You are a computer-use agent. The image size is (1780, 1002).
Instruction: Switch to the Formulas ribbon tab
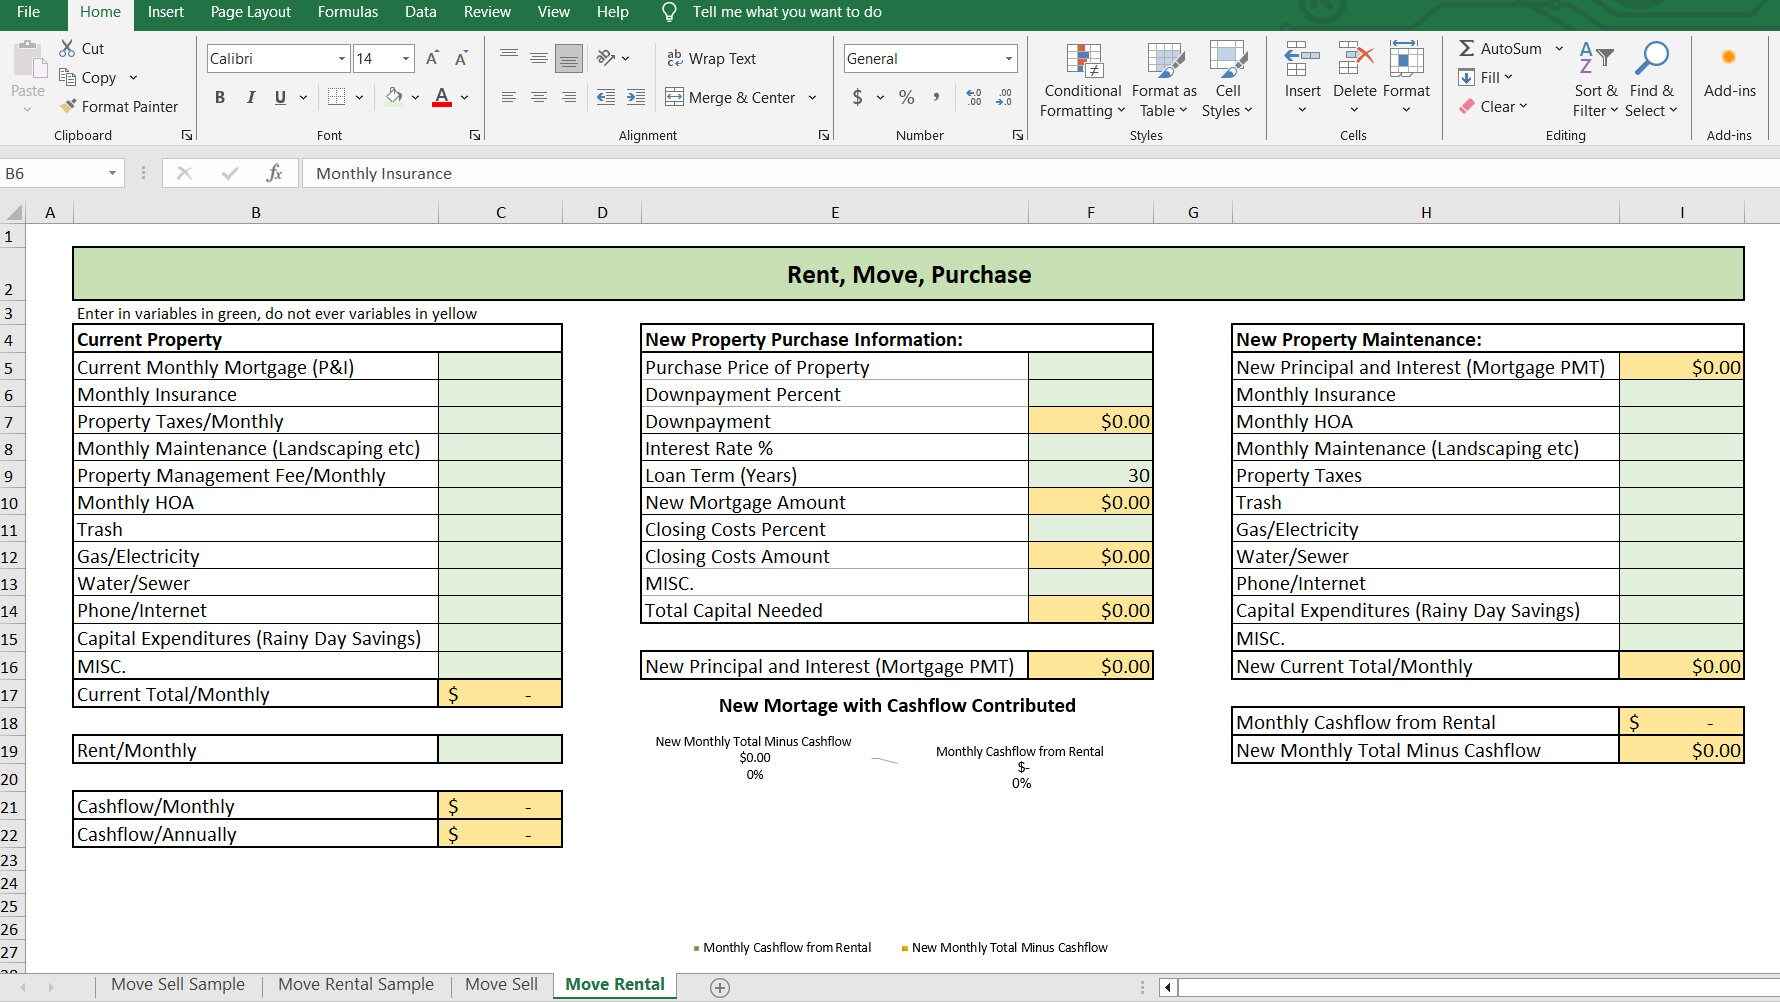(x=347, y=13)
